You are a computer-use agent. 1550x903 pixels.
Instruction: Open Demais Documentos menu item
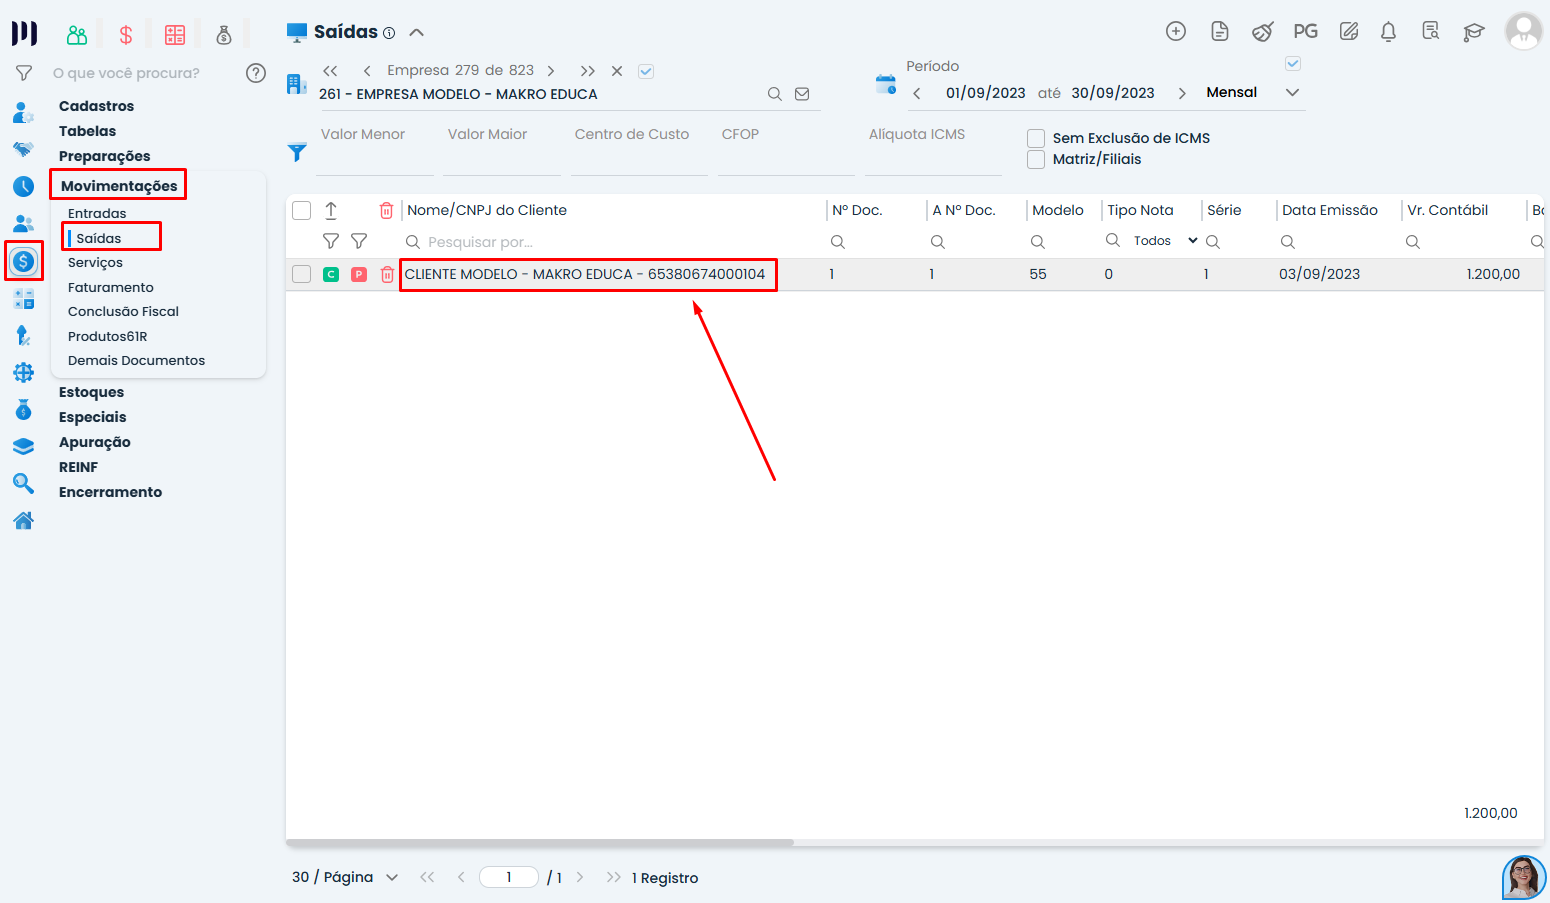136,360
